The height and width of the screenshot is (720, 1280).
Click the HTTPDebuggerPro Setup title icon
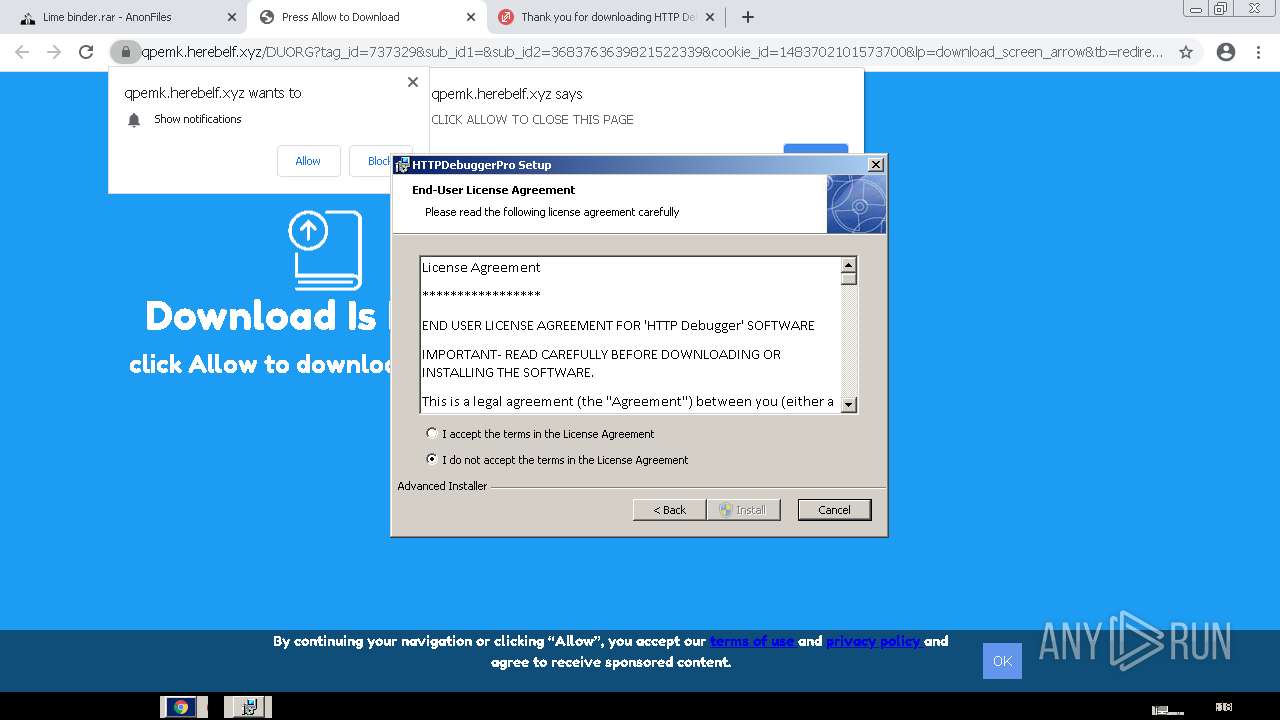point(402,165)
